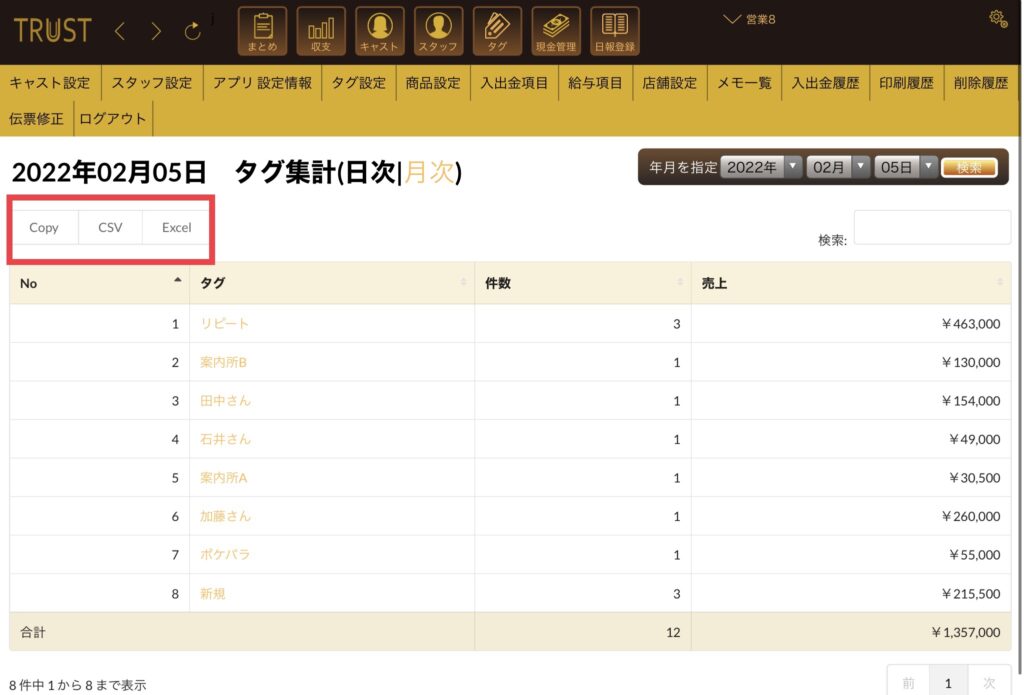Switch to 月次 monthly view

(430, 172)
